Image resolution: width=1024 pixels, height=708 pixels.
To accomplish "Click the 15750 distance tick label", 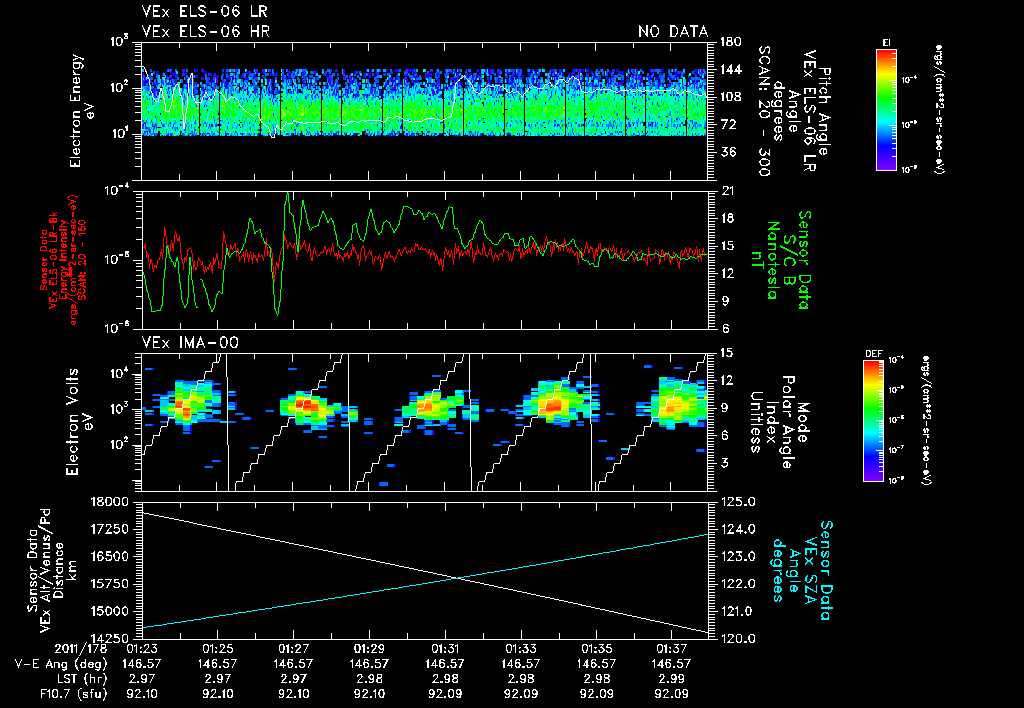I will (x=110, y=585).
